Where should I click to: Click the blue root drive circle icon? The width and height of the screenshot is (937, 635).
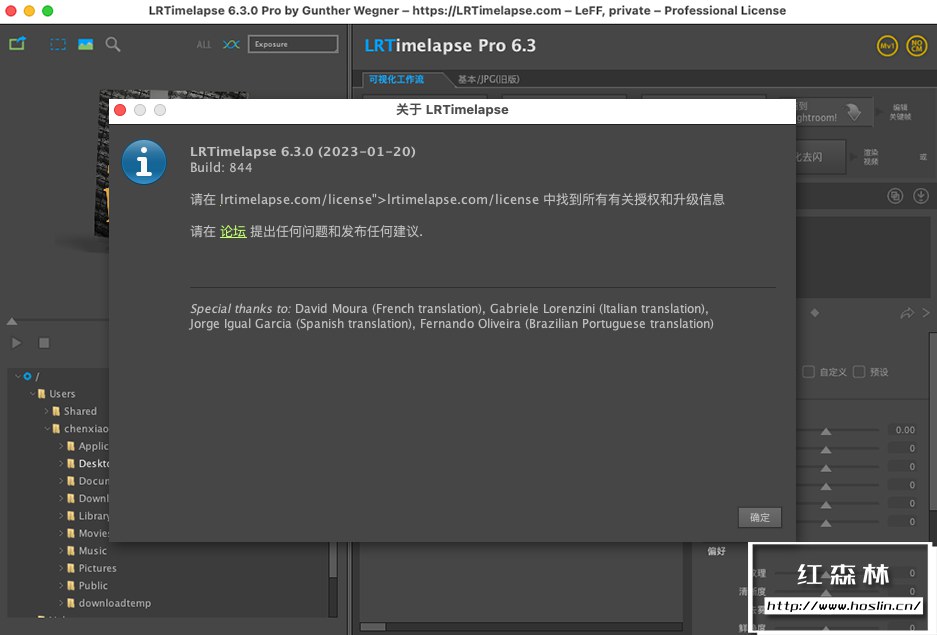coord(27,376)
